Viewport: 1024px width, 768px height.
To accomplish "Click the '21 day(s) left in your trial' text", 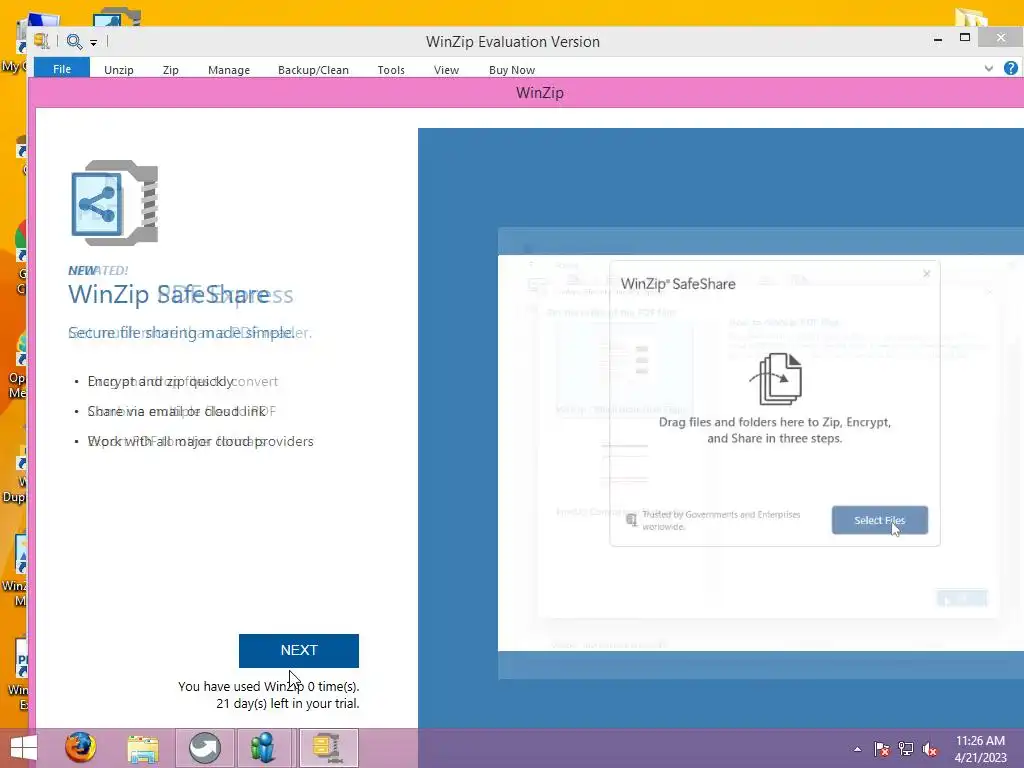I will click(288, 704).
